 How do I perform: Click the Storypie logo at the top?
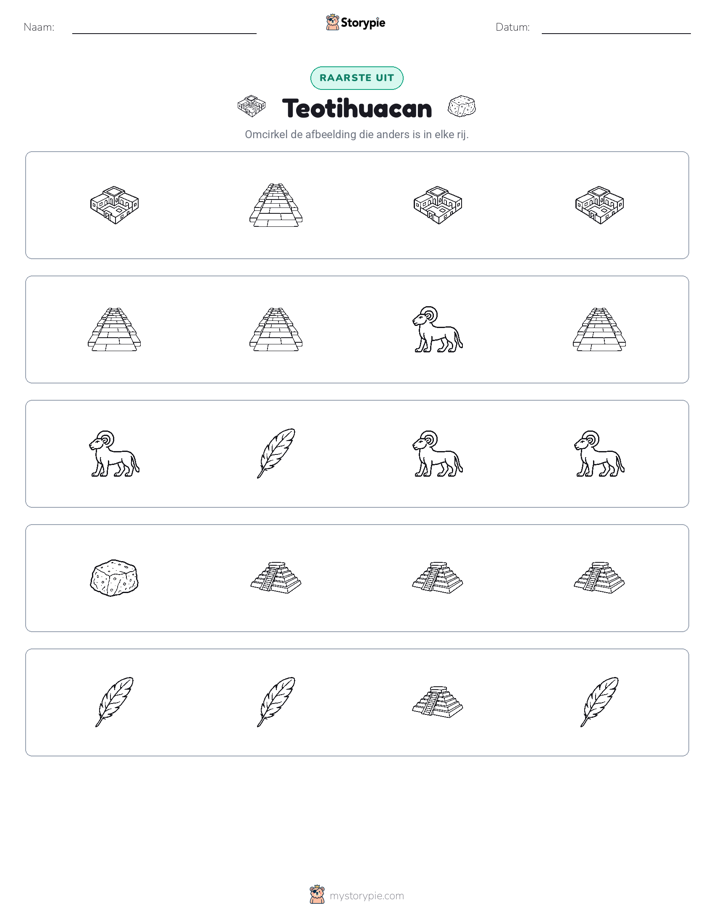coord(355,22)
